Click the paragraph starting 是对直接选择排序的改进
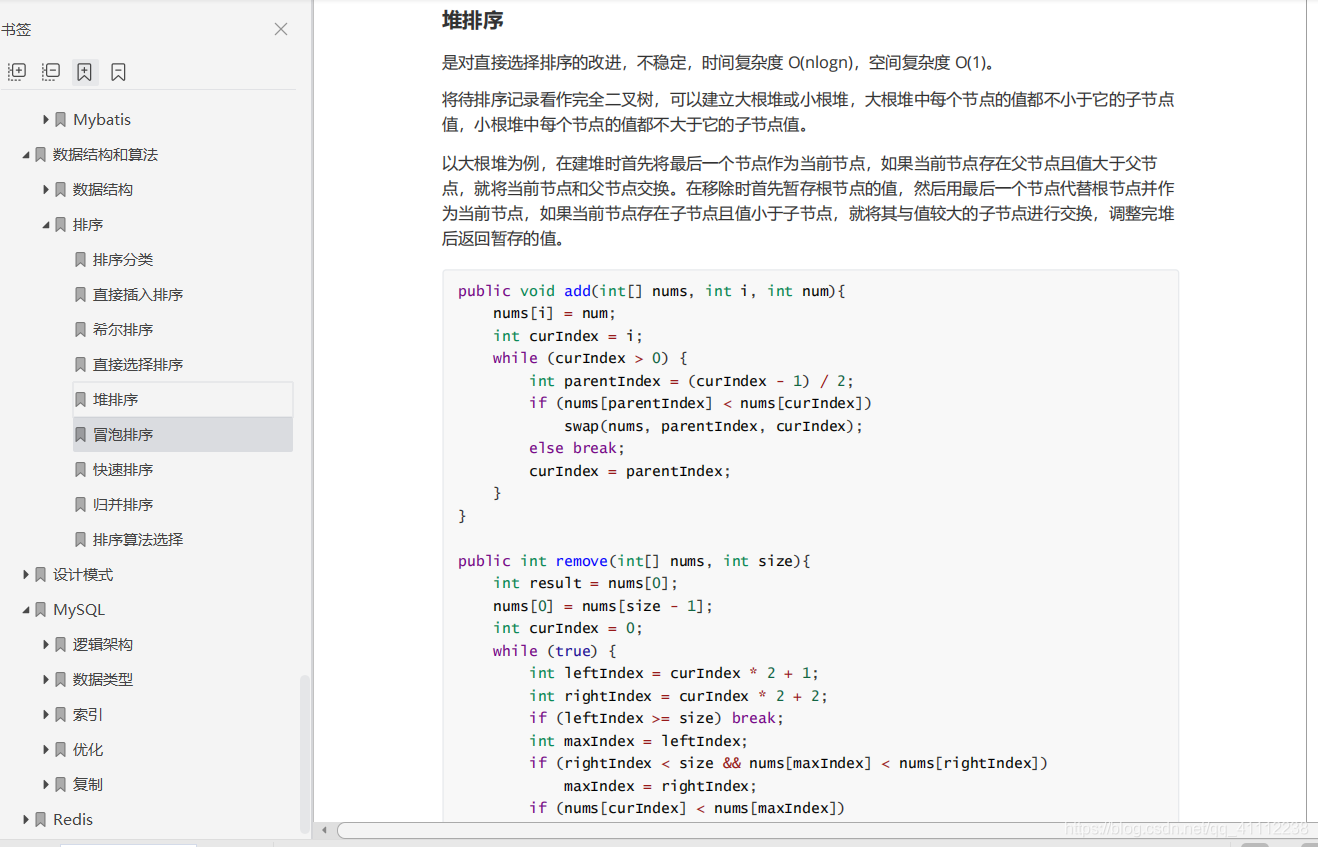Image resolution: width=1318 pixels, height=847 pixels. click(719, 62)
